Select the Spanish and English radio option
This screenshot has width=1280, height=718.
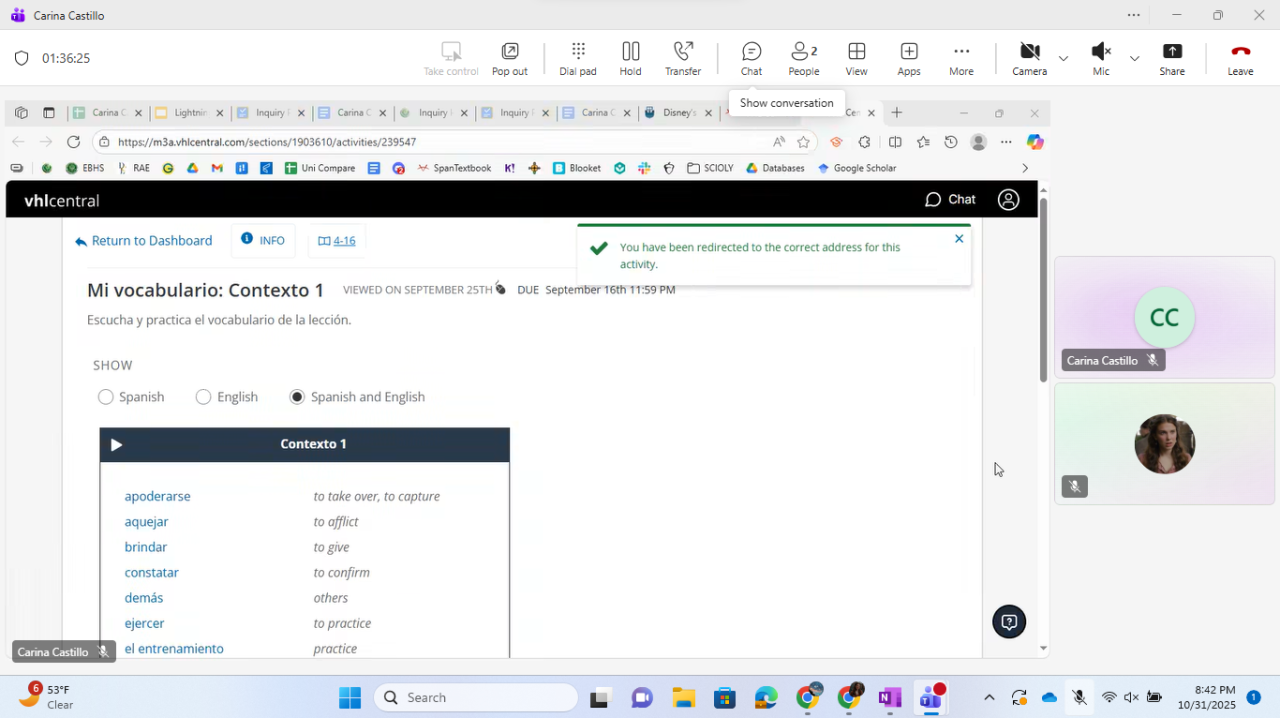297,397
